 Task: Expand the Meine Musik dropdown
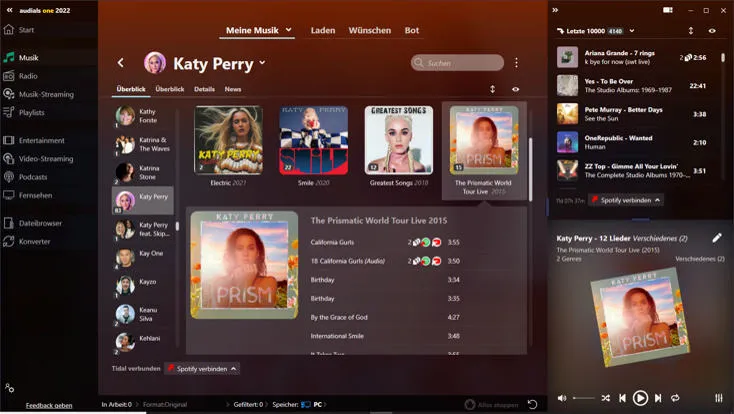tap(289, 30)
